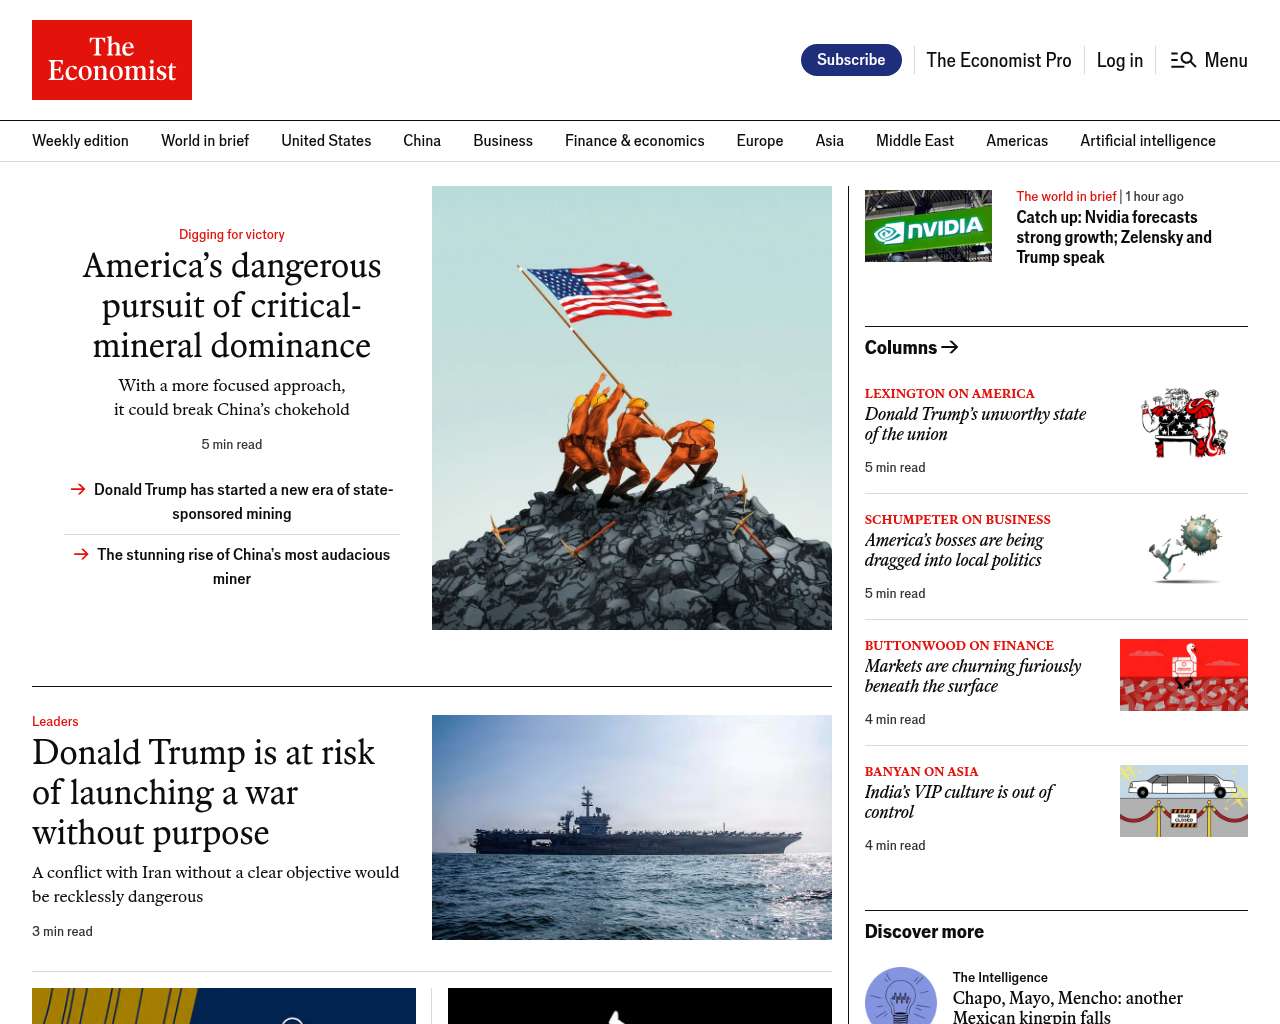1280x1024 pixels.
Task: Click the flag-raising miners illustration
Action: click(x=632, y=408)
